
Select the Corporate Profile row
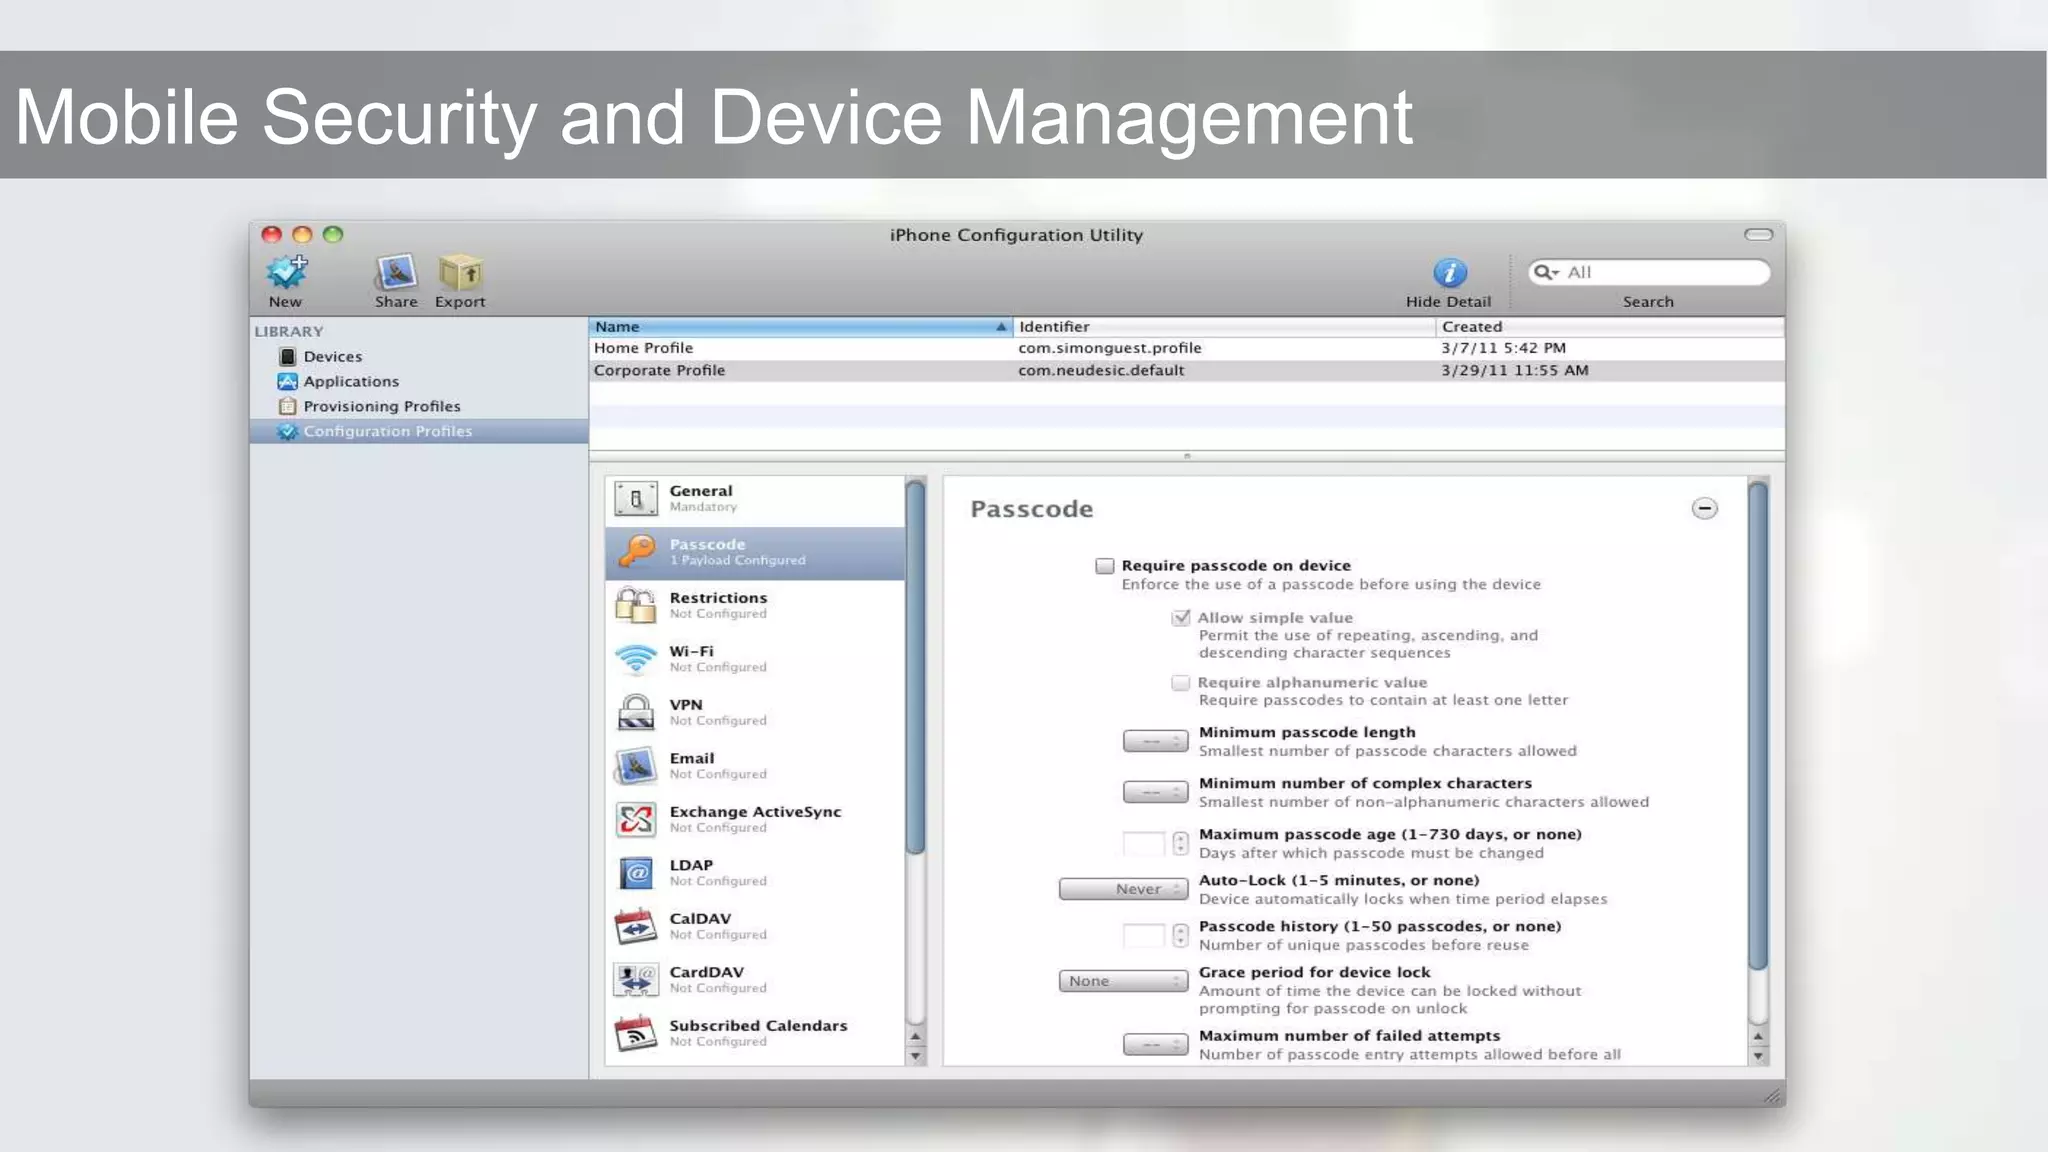1186,370
